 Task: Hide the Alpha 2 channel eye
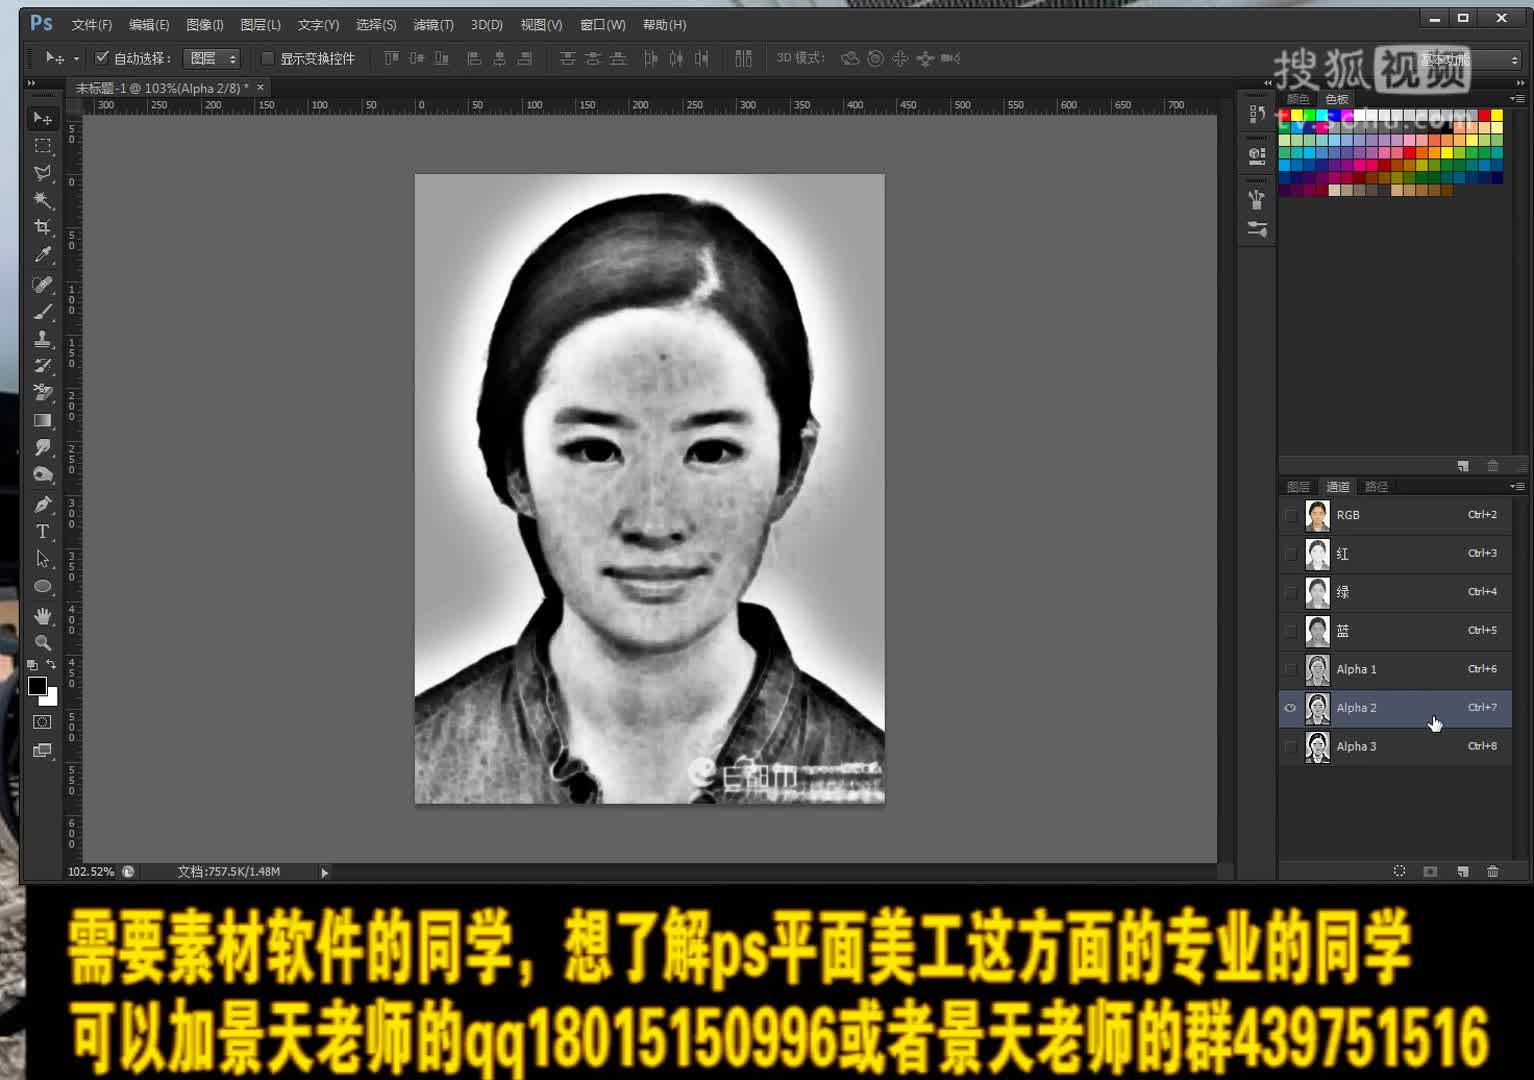click(1290, 708)
